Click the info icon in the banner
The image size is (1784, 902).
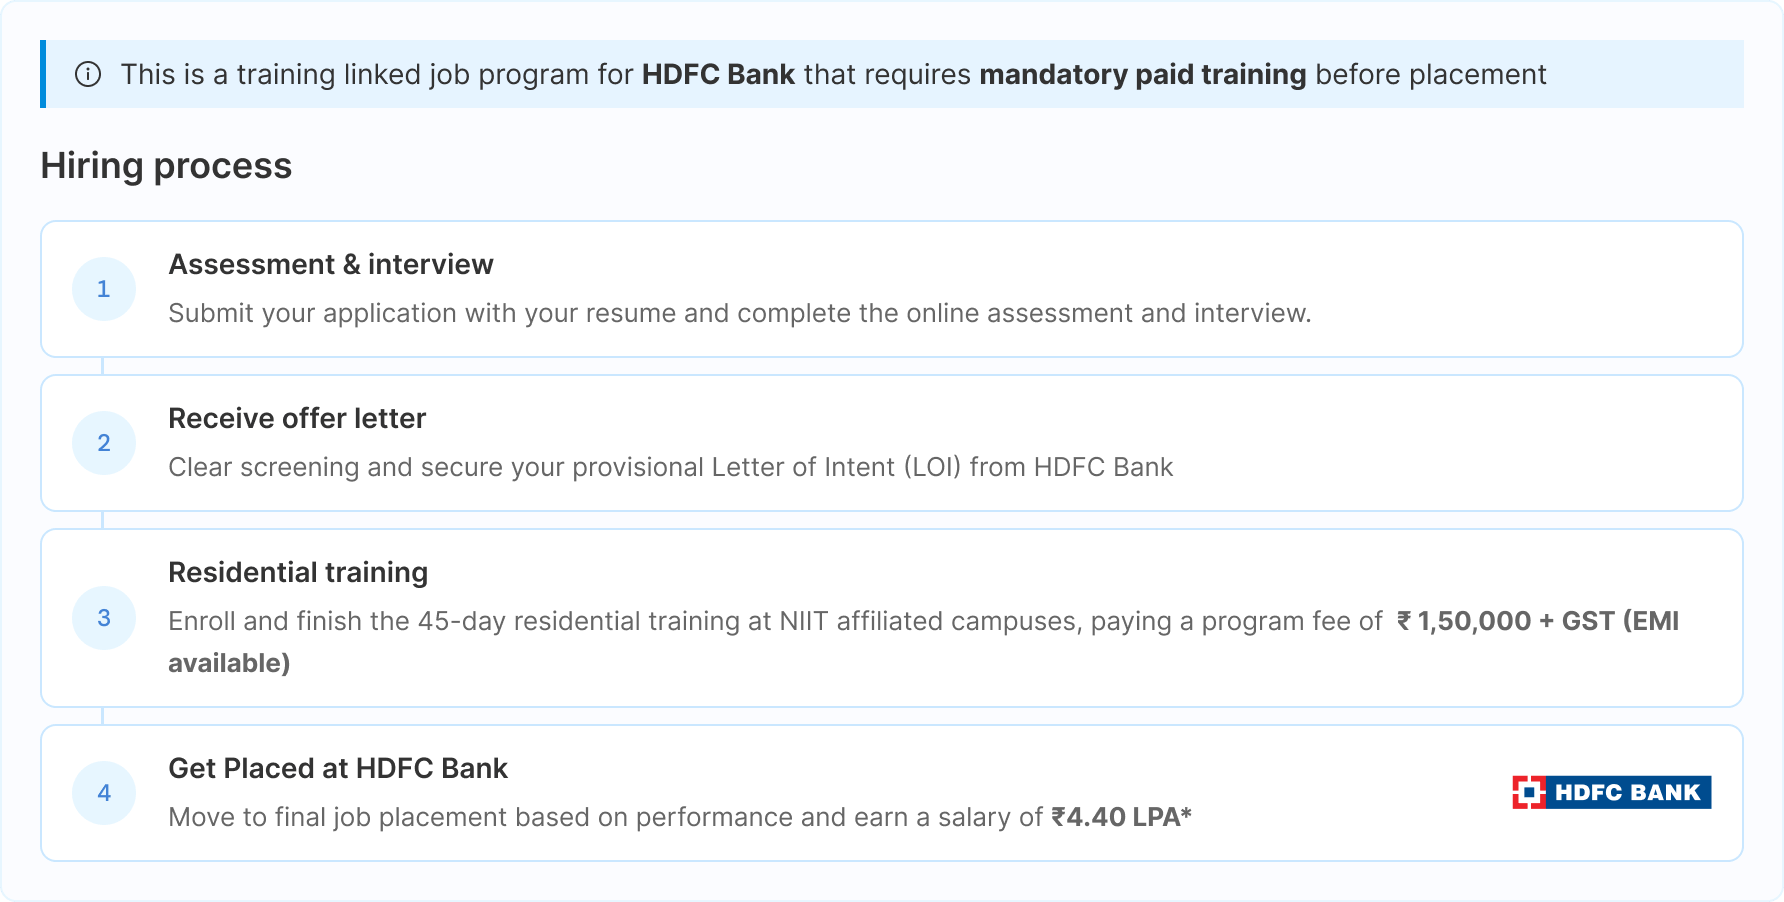[88, 75]
